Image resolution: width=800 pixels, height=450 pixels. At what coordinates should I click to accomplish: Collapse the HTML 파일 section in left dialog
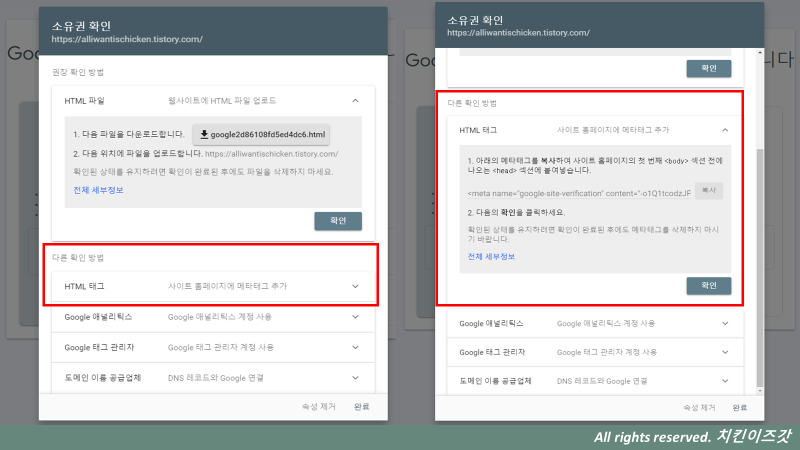[x=355, y=101]
